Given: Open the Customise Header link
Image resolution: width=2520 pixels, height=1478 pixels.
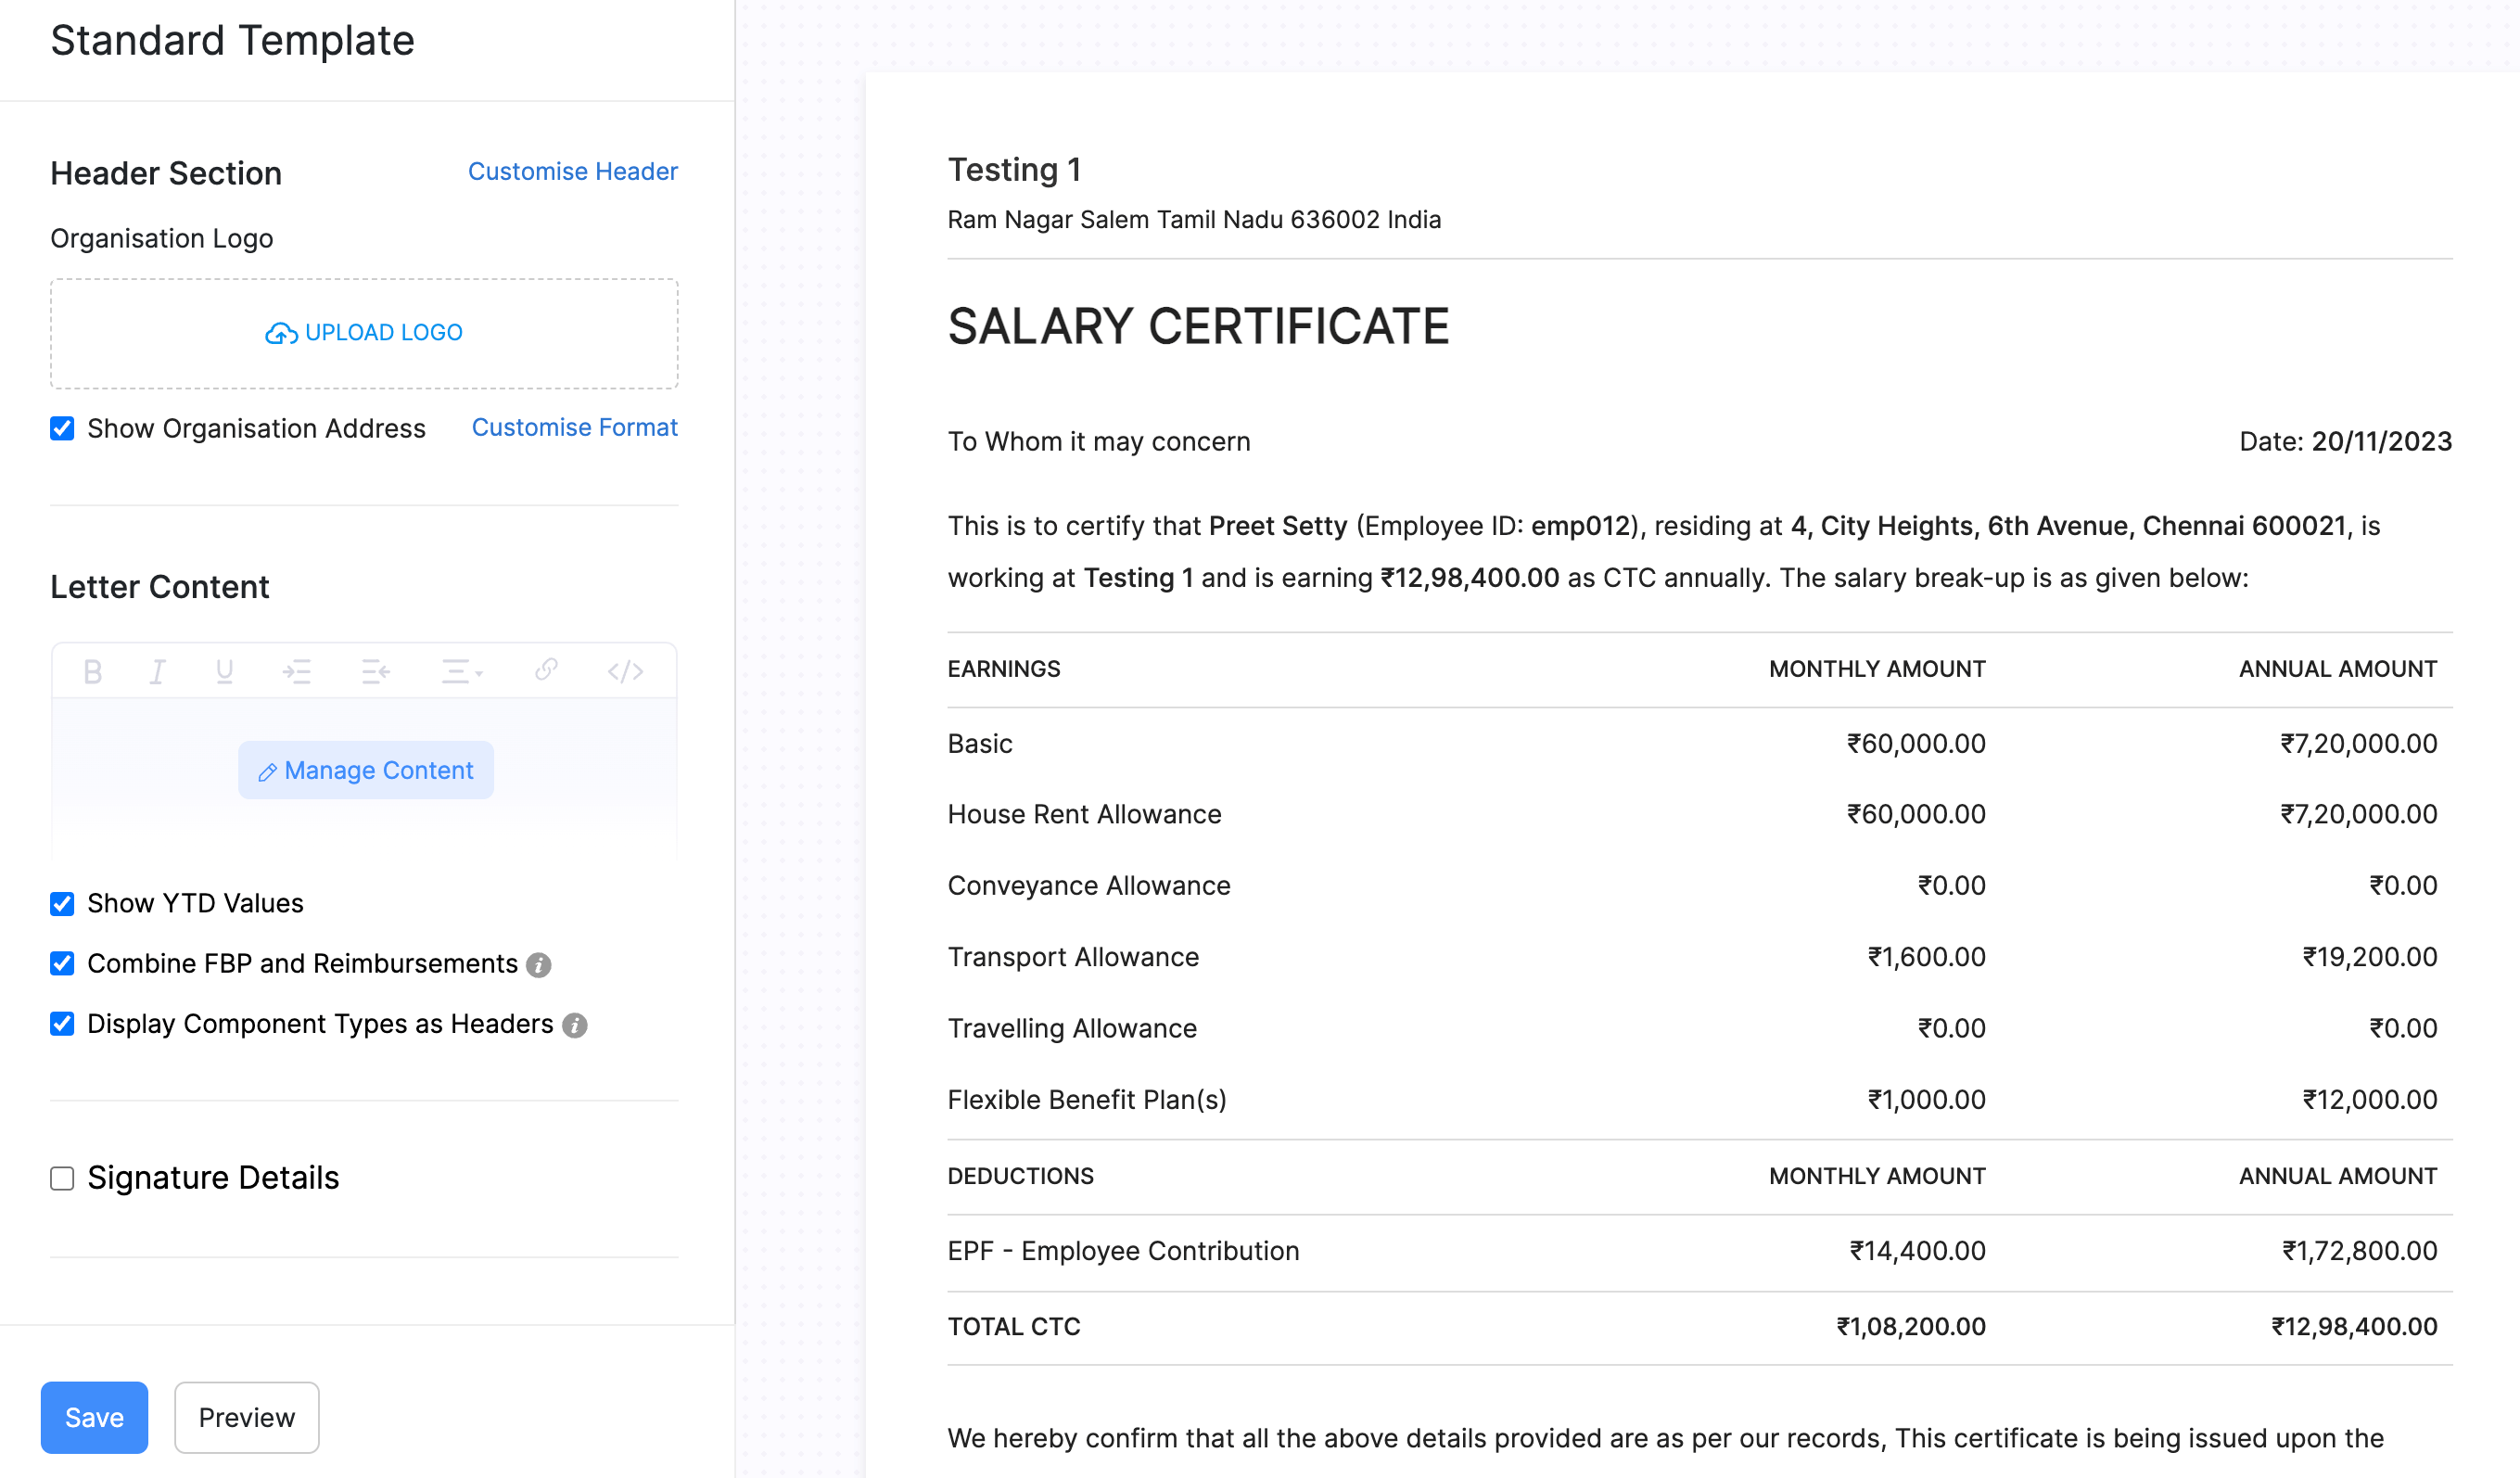Looking at the screenshot, I should pyautogui.click(x=572, y=172).
